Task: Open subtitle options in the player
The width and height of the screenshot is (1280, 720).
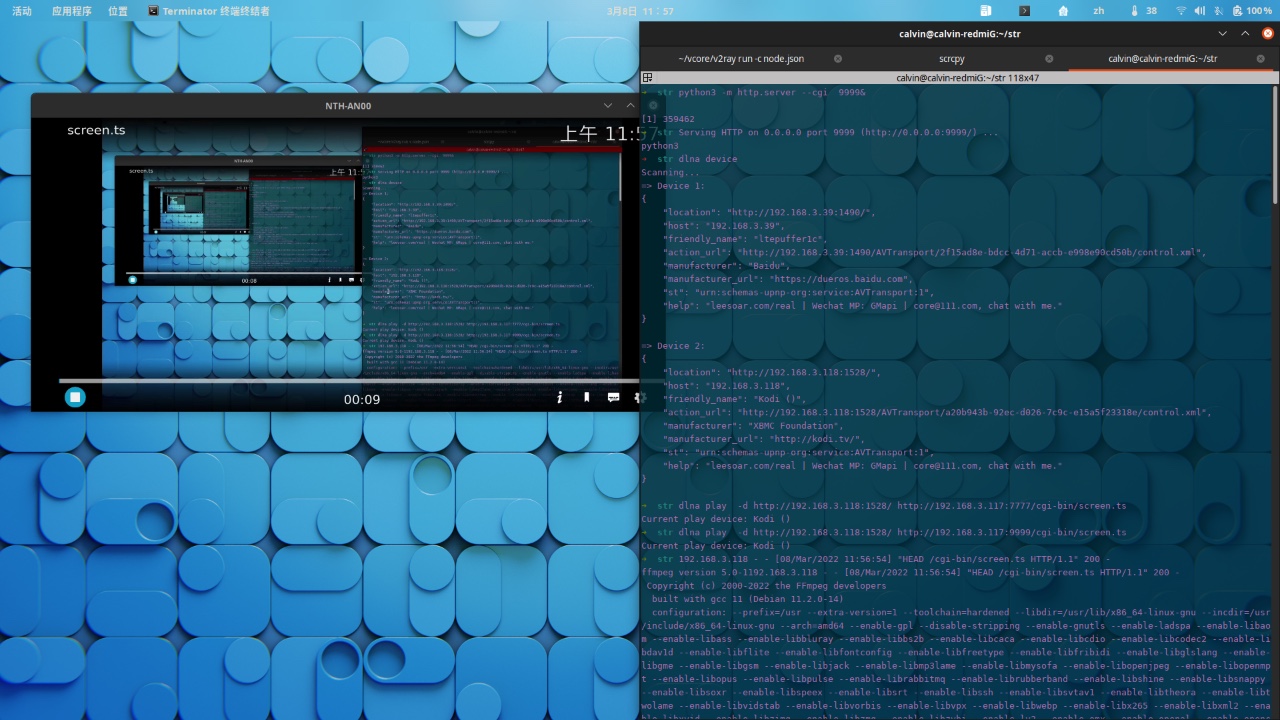Action: coord(613,397)
